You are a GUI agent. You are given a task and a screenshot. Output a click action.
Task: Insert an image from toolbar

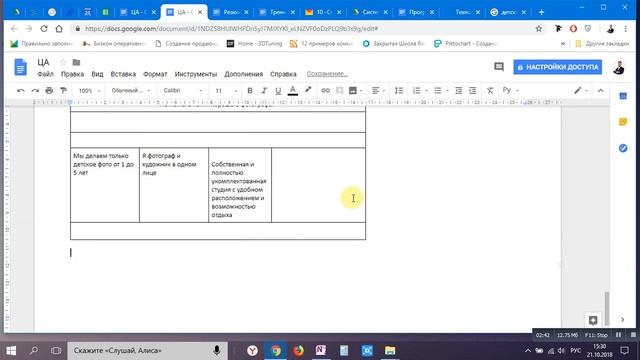(353, 91)
